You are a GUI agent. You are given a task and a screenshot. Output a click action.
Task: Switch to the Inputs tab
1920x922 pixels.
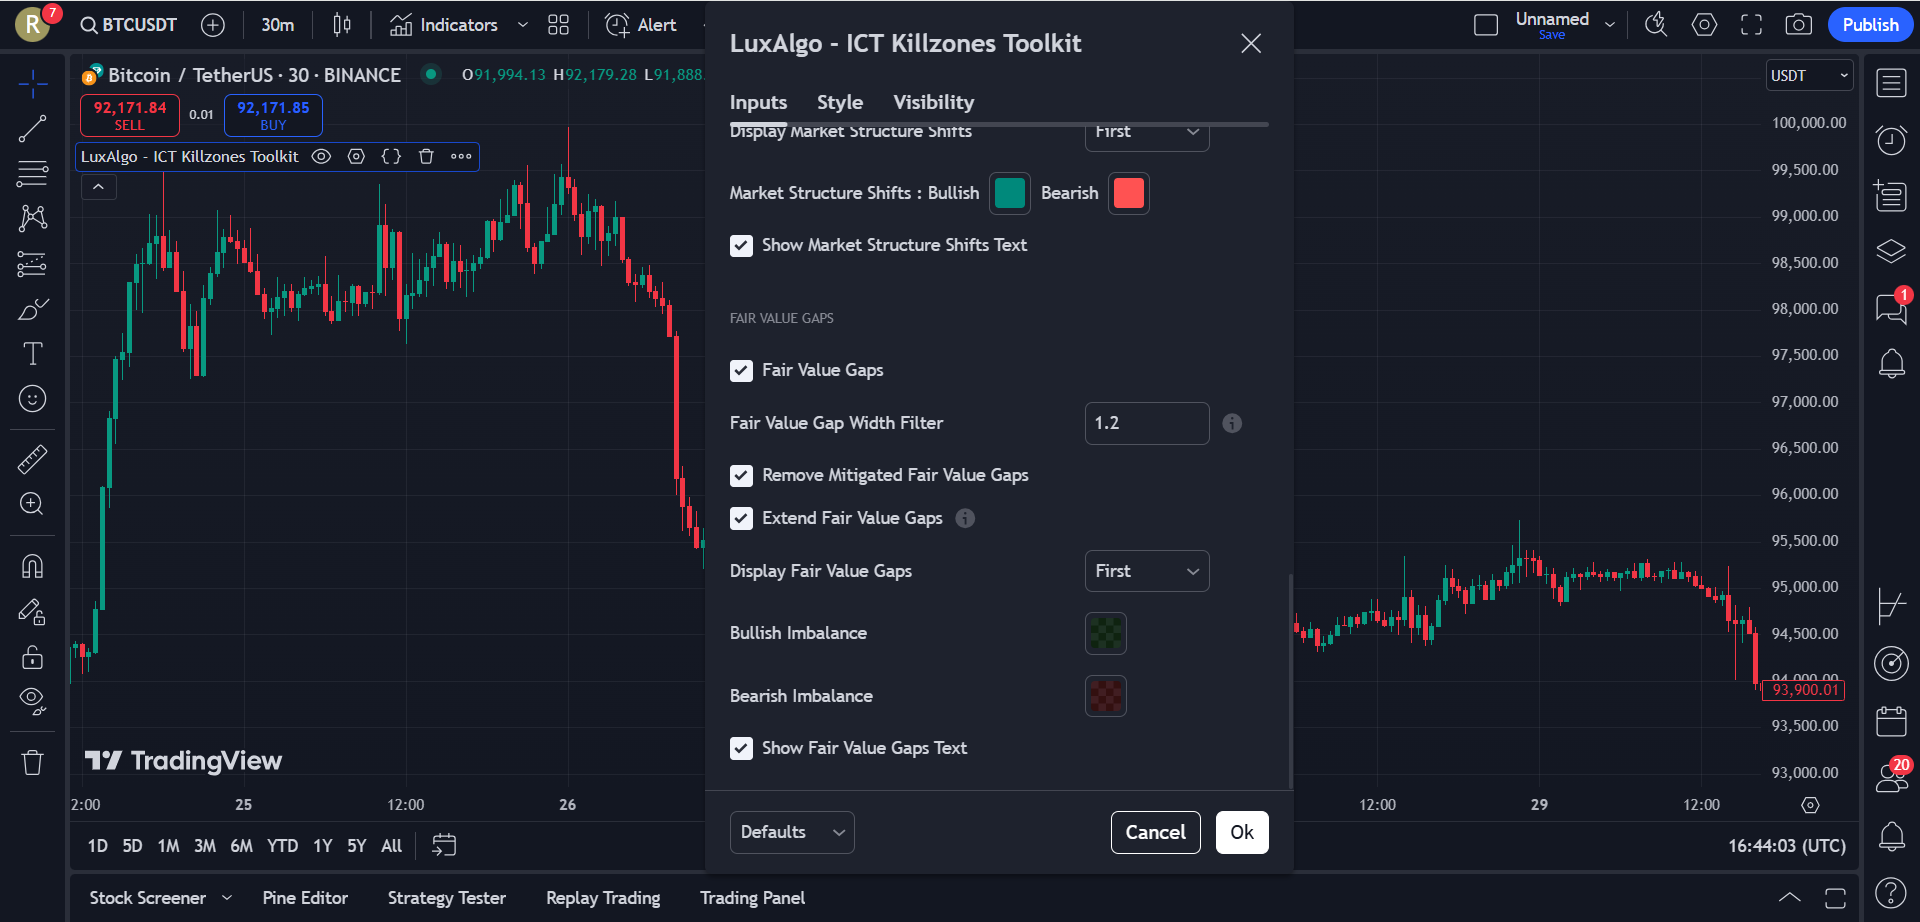758,102
